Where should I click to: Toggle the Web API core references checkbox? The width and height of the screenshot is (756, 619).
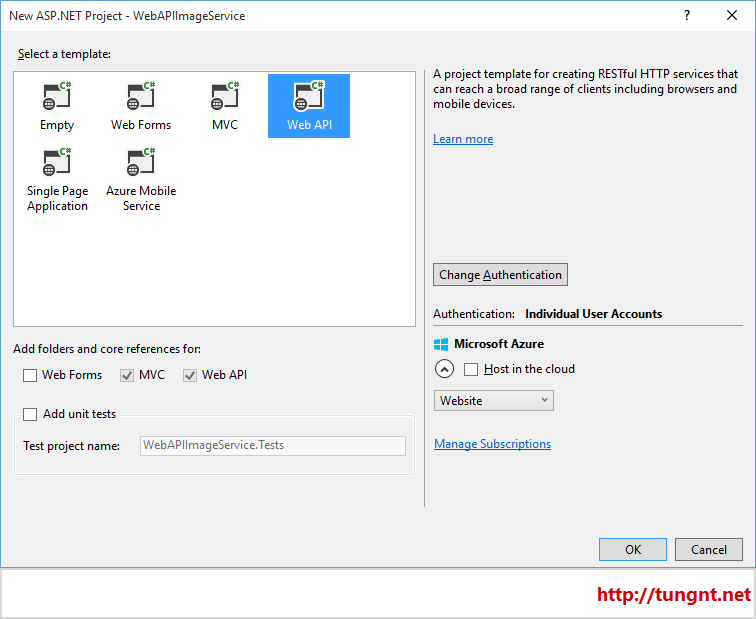(x=190, y=375)
